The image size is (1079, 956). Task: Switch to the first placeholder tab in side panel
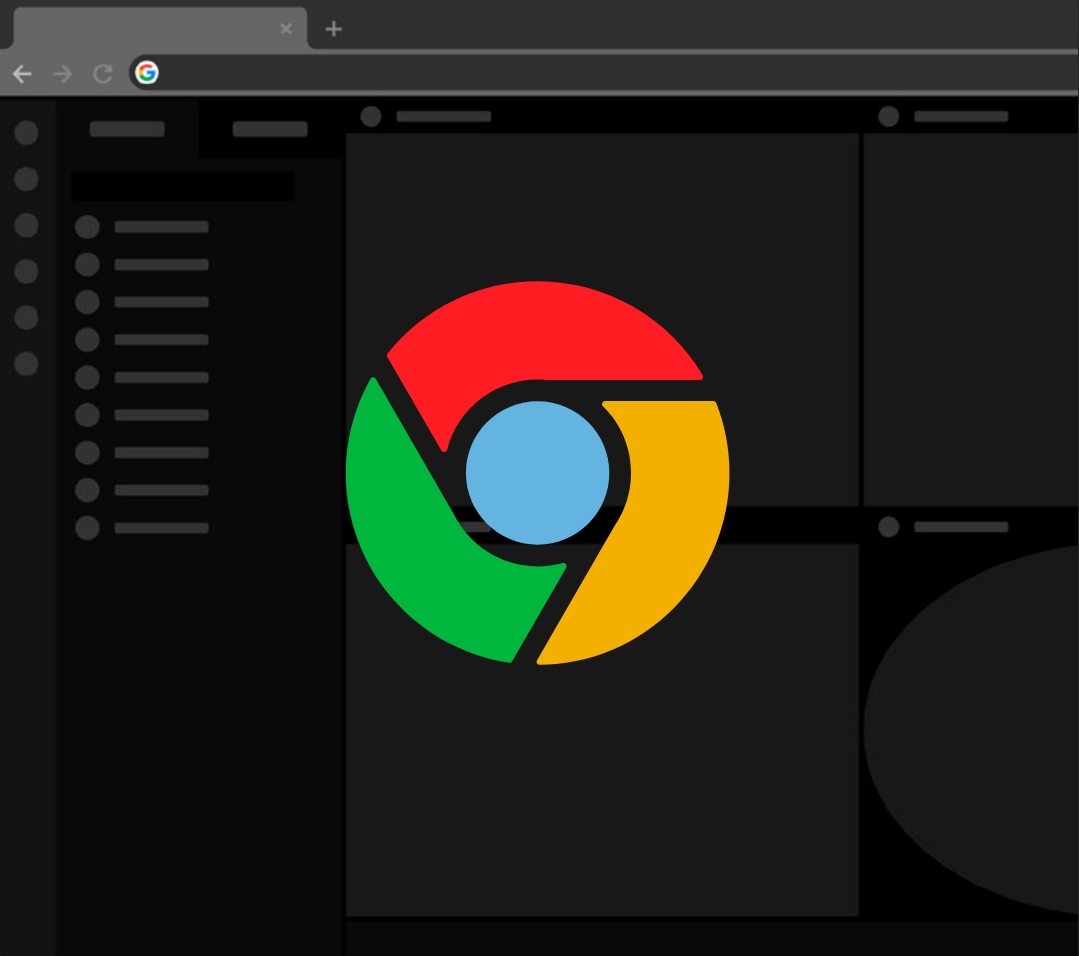coord(127,129)
